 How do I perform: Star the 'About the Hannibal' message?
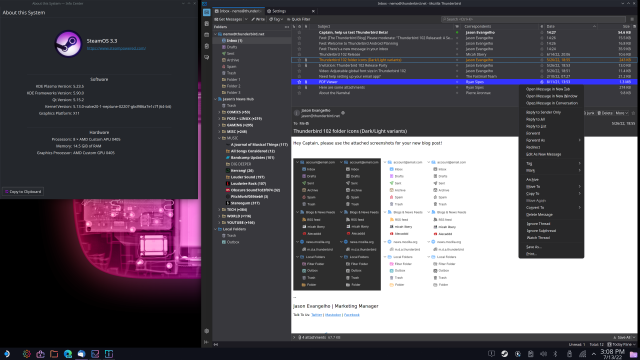pos(300,93)
